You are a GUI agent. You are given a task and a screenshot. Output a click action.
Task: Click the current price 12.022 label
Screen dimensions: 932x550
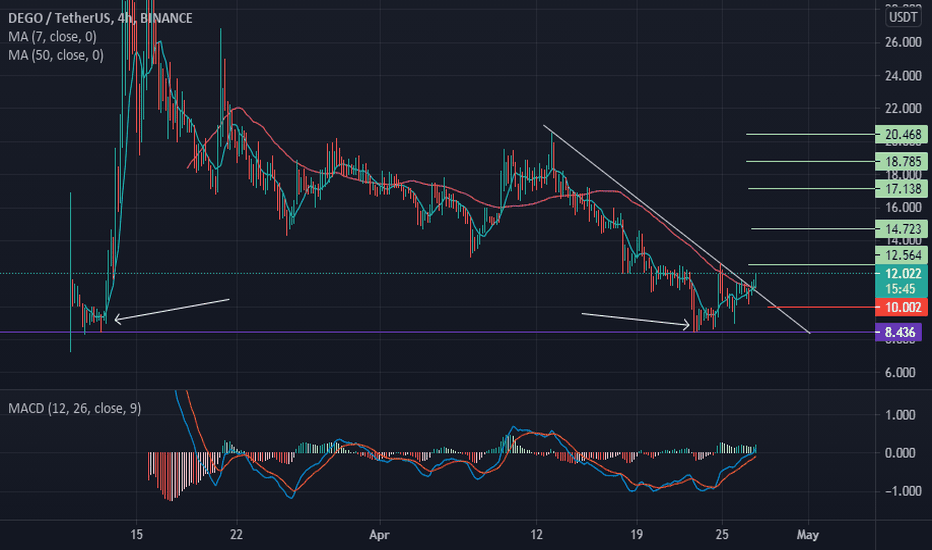(902, 274)
